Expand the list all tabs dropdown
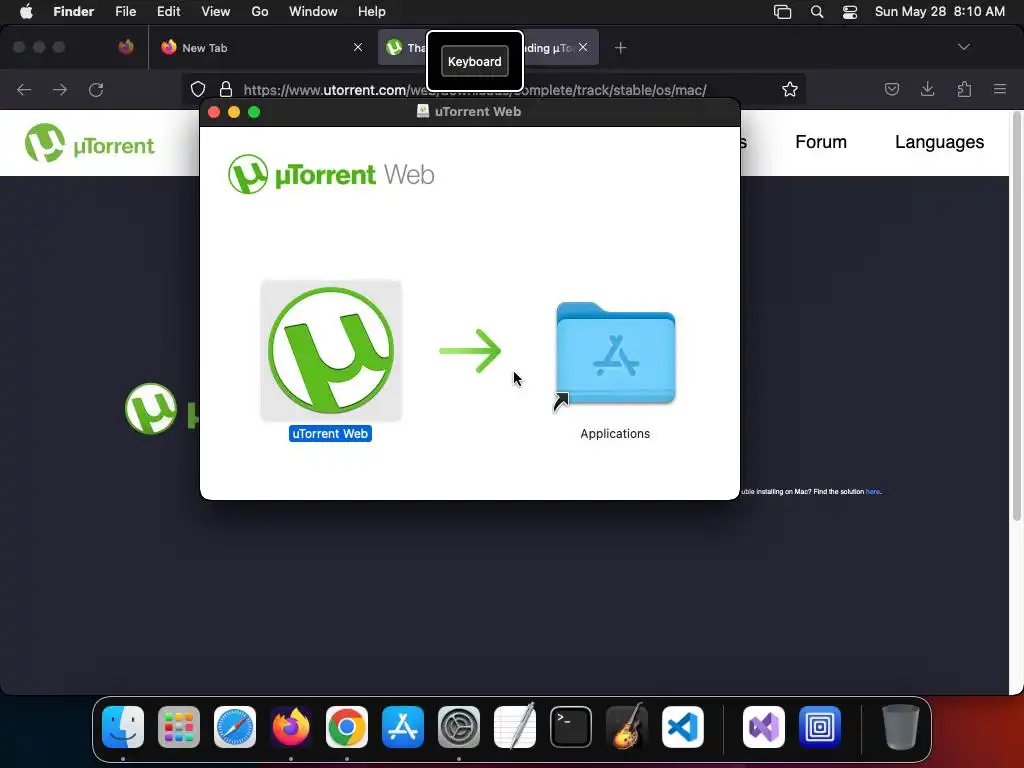 964,47
